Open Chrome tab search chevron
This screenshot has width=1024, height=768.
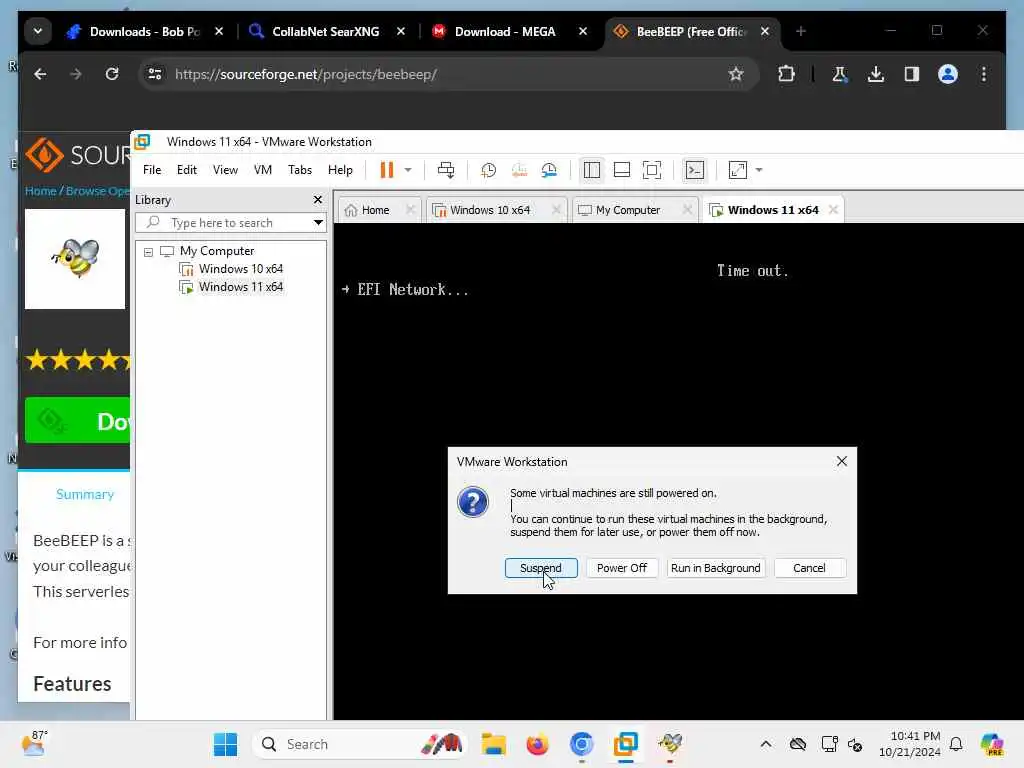[x=38, y=31]
